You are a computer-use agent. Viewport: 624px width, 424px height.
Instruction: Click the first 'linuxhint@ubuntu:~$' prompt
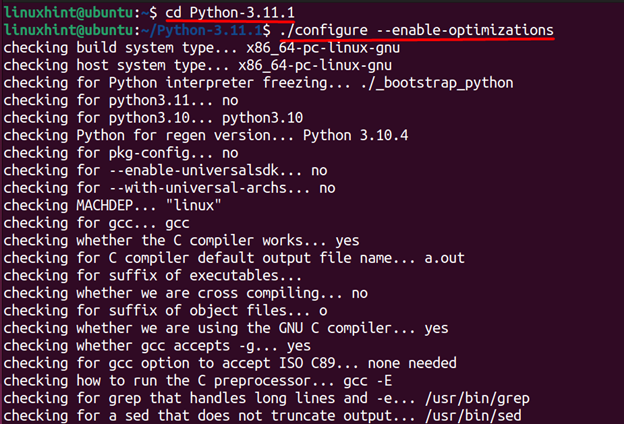point(80,13)
